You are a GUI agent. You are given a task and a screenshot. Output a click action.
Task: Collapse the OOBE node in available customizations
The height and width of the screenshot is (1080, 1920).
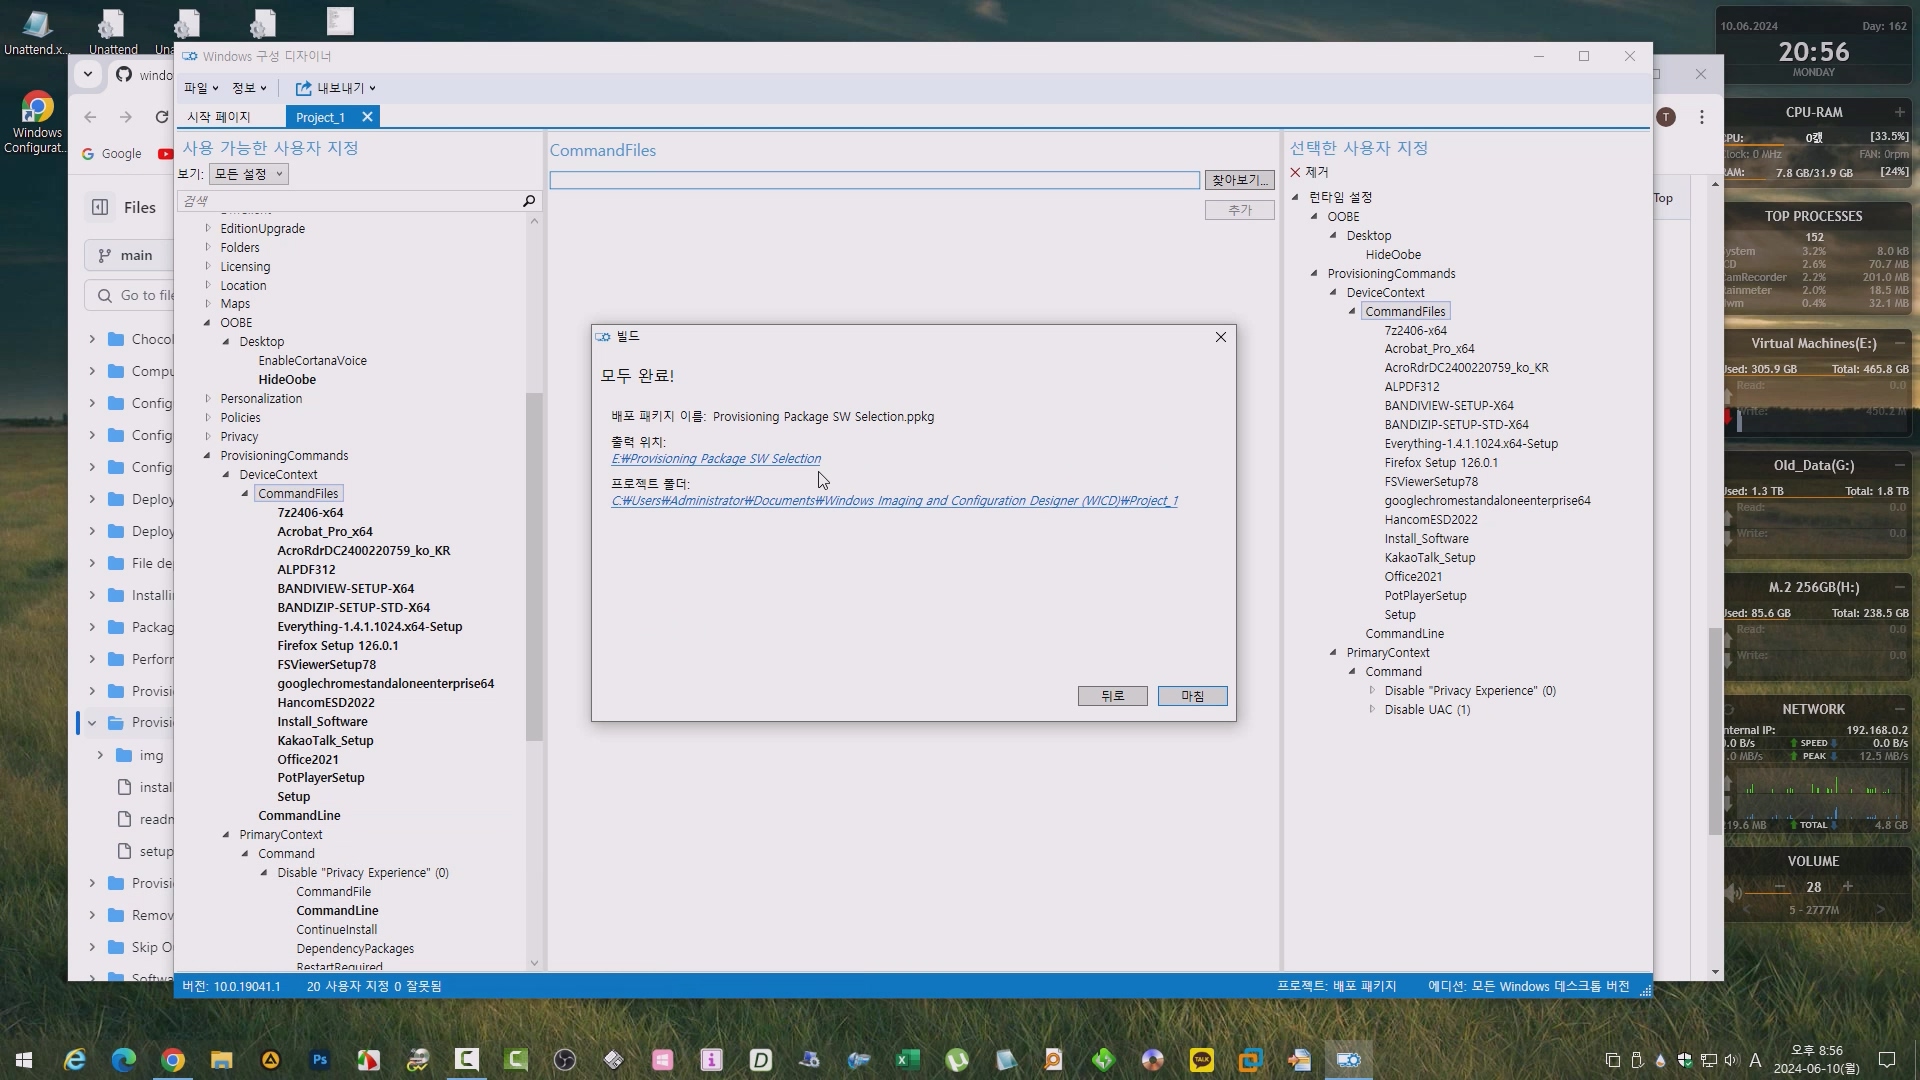(207, 323)
